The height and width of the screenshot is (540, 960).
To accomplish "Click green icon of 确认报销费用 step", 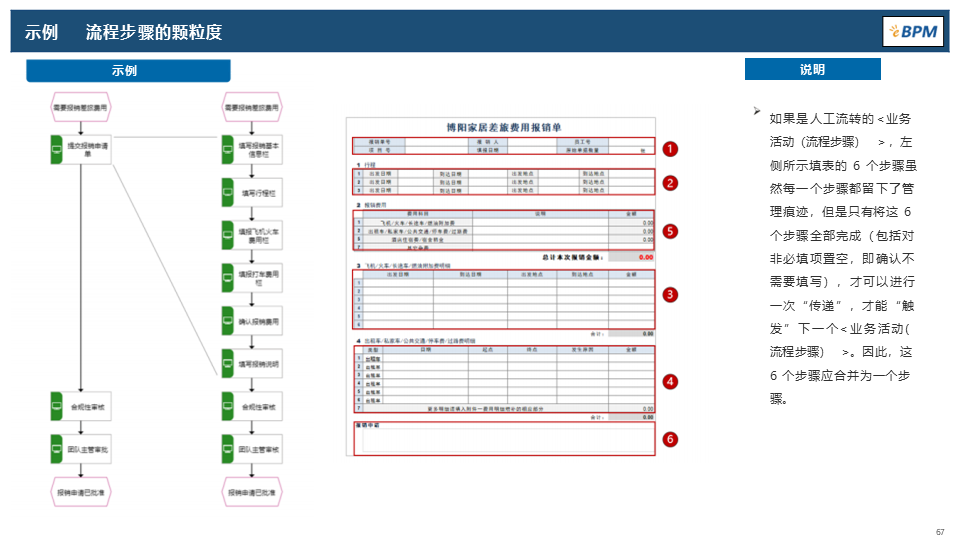I will [x=228, y=321].
